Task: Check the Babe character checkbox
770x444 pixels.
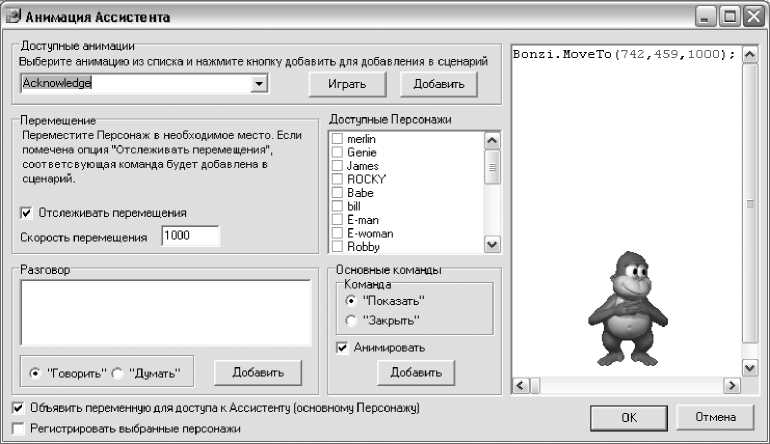Action: click(x=337, y=193)
